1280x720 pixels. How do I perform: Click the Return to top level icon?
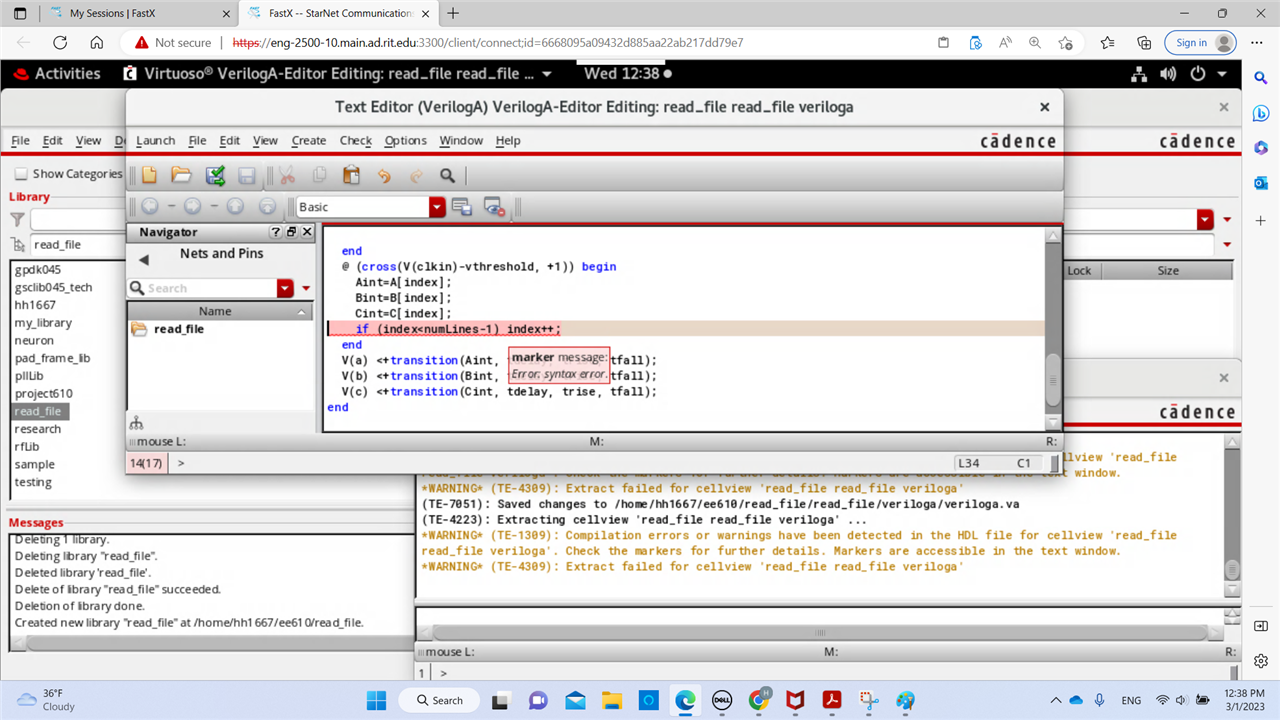tap(267, 206)
